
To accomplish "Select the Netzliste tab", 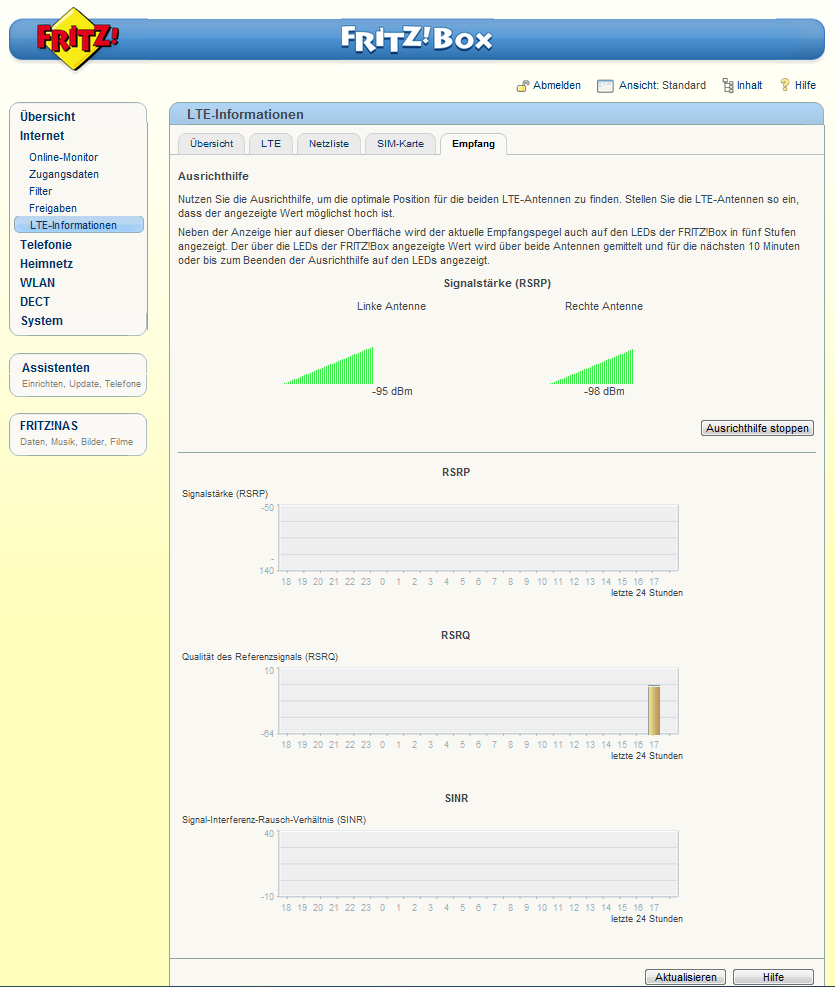I will click(x=328, y=144).
